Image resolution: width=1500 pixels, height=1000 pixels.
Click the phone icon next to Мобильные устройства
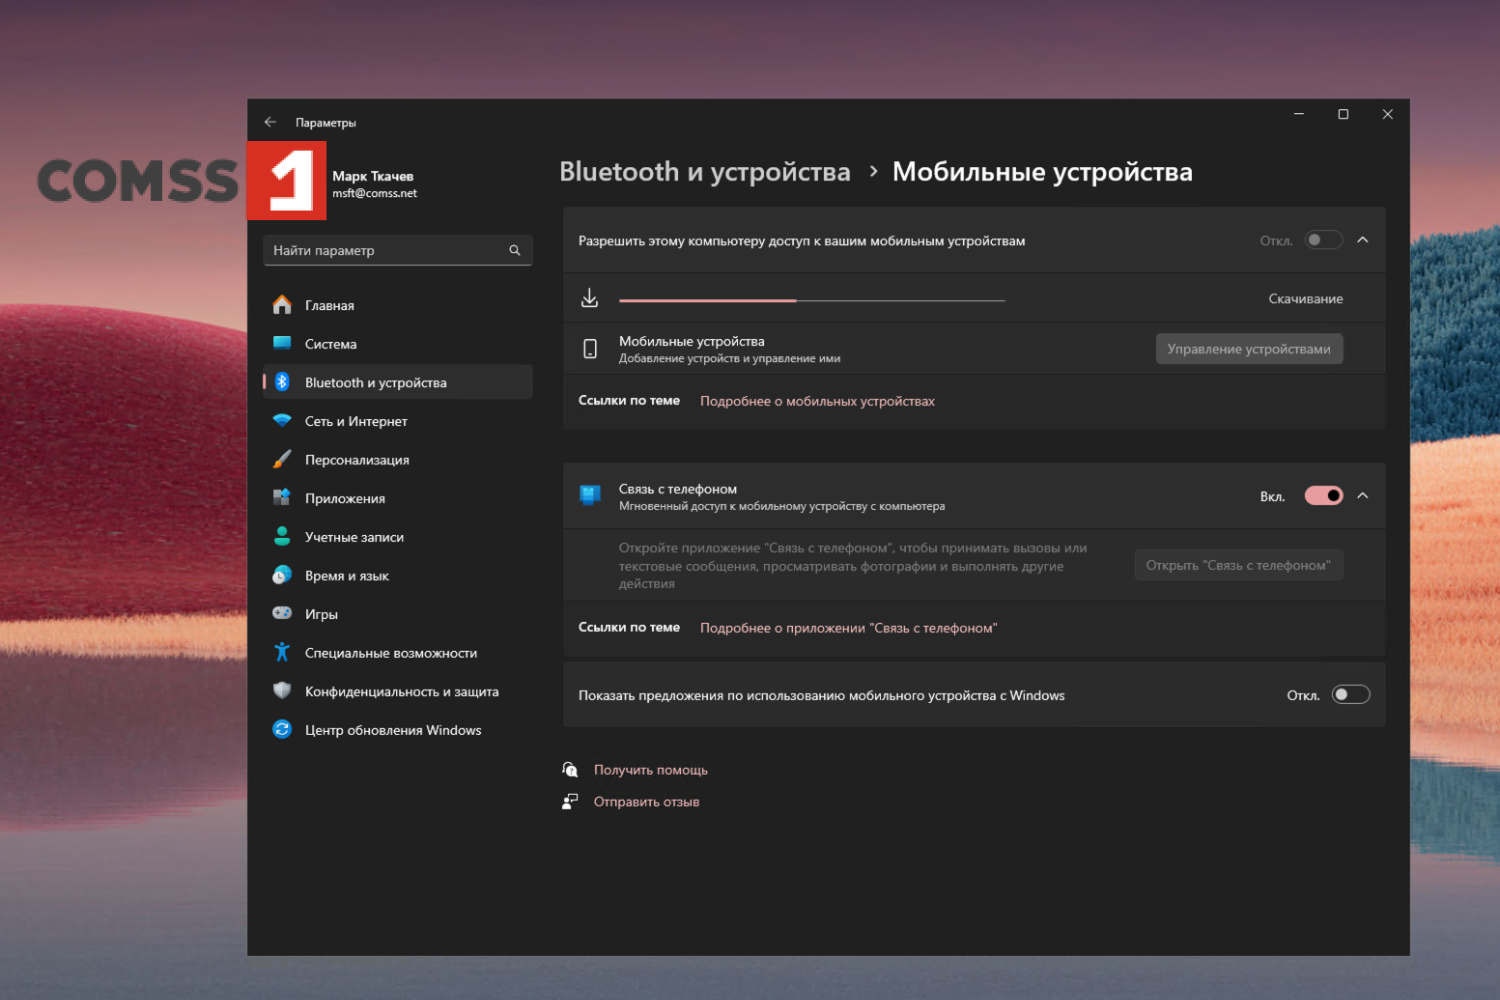click(x=590, y=349)
